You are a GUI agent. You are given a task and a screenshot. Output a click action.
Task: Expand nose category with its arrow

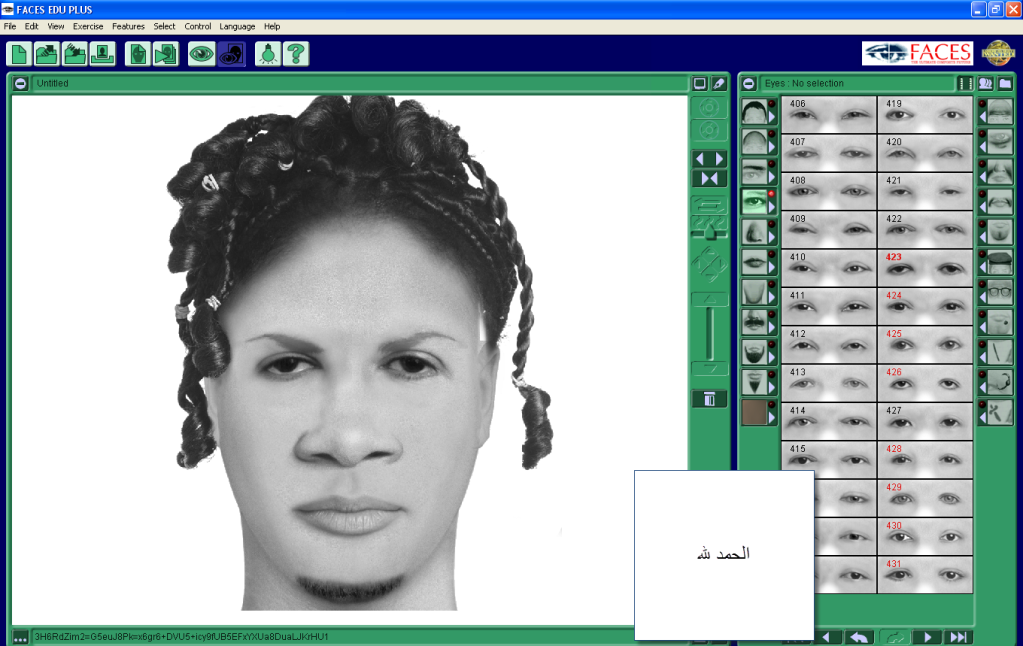tap(772, 237)
